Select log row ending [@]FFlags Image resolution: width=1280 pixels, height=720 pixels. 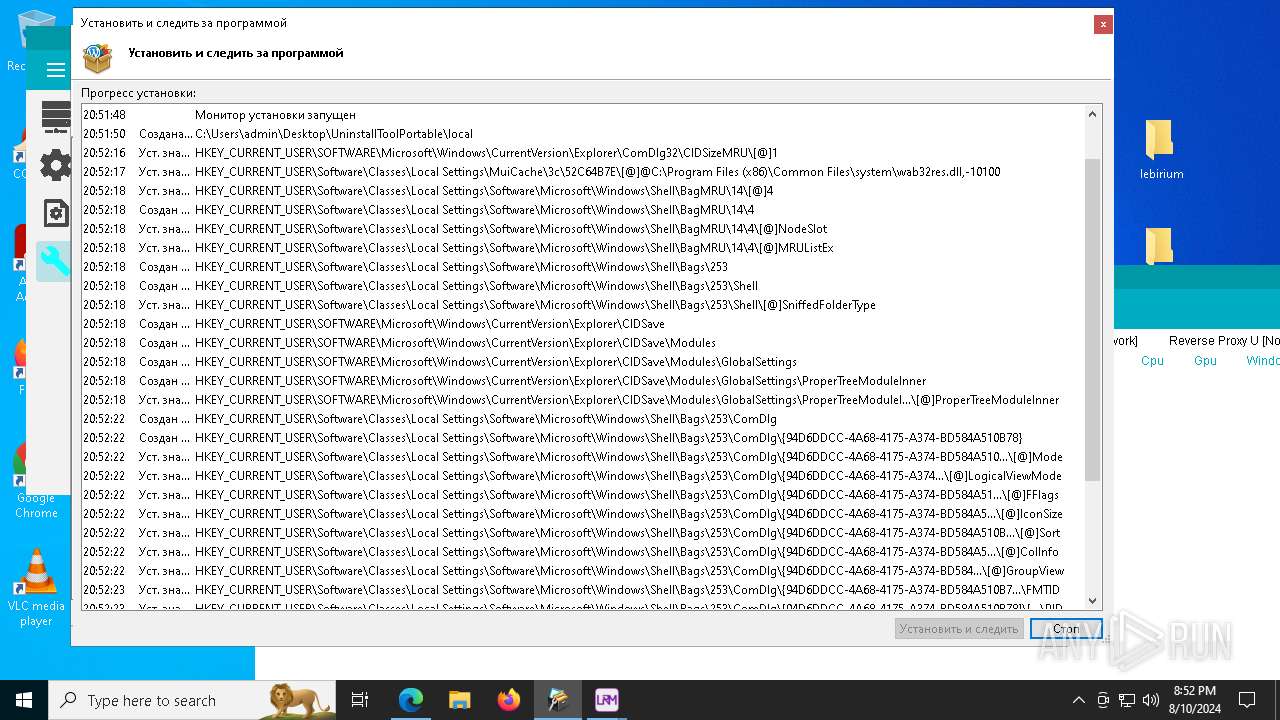582,495
